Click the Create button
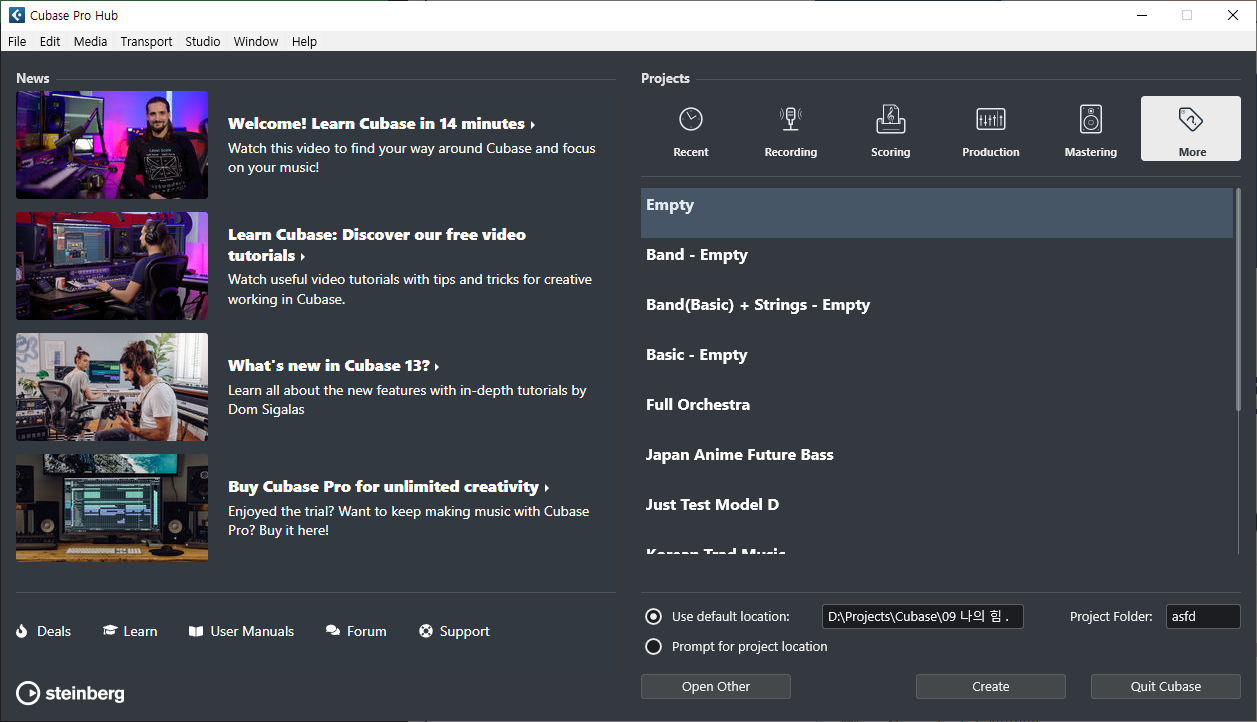This screenshot has width=1257, height=722. click(x=991, y=686)
